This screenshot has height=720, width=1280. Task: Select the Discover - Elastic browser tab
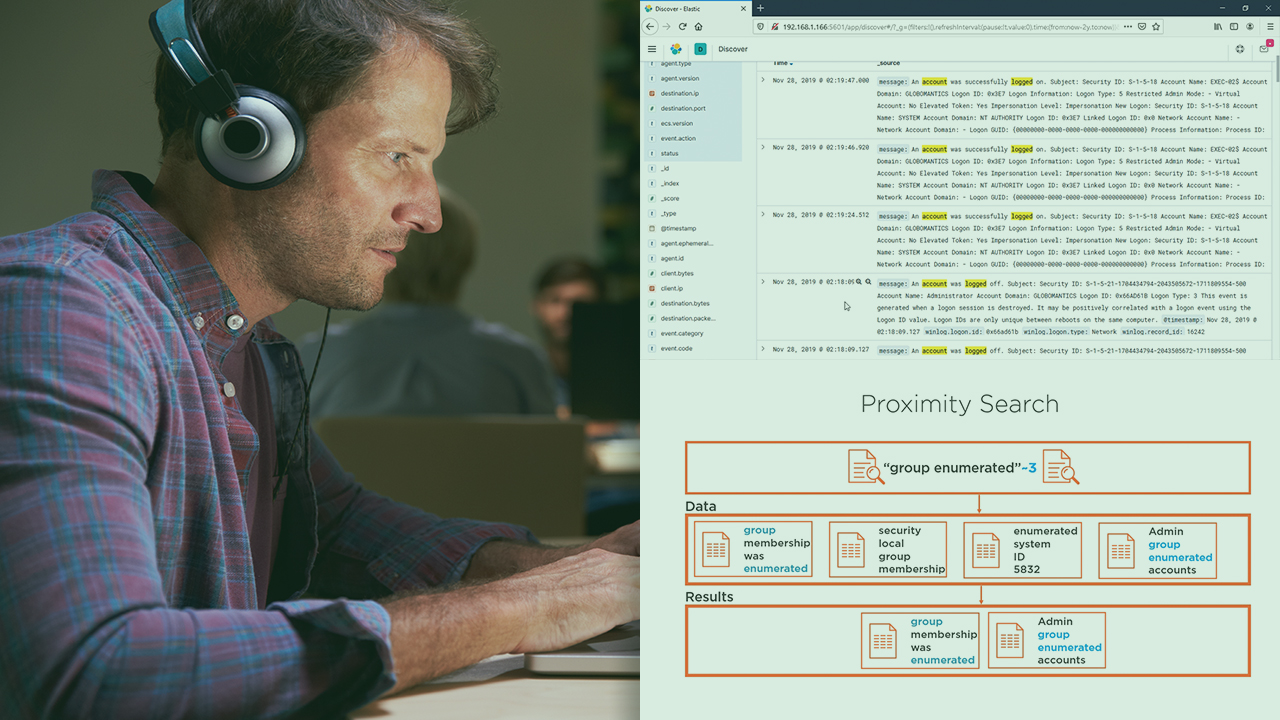click(x=690, y=8)
